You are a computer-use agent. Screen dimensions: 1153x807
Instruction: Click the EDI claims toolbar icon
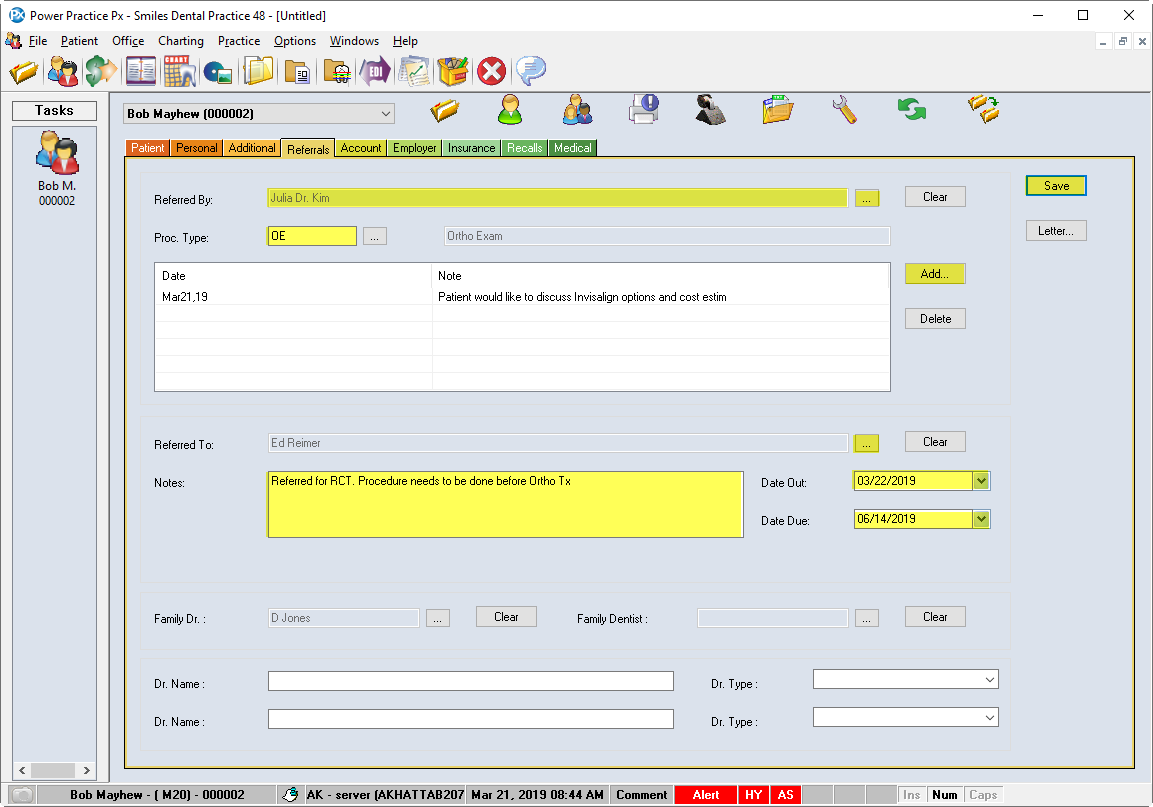(376, 72)
